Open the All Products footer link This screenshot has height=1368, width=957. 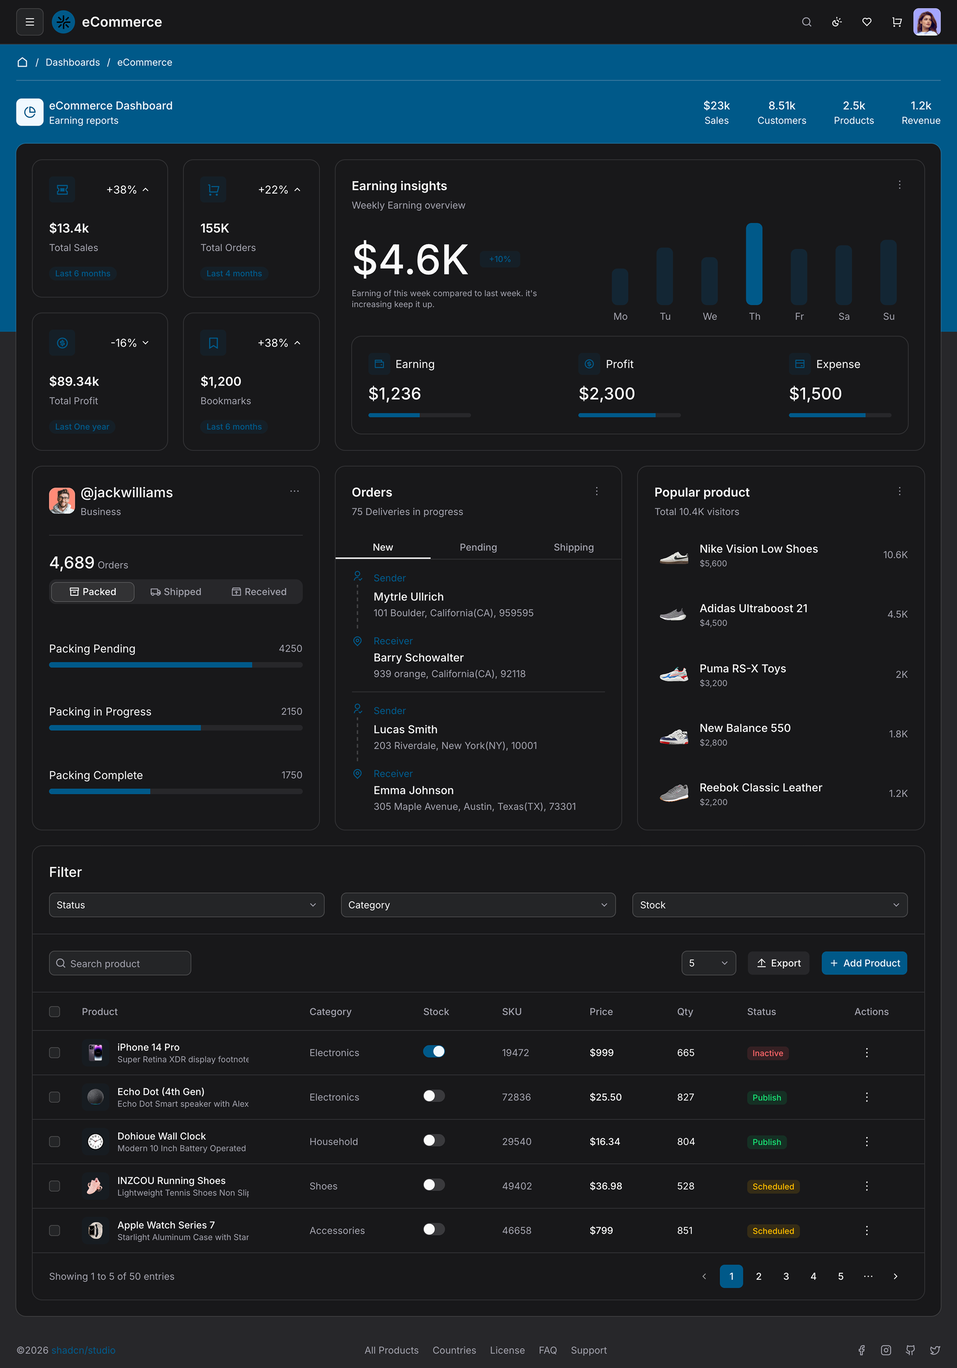pyautogui.click(x=392, y=1350)
